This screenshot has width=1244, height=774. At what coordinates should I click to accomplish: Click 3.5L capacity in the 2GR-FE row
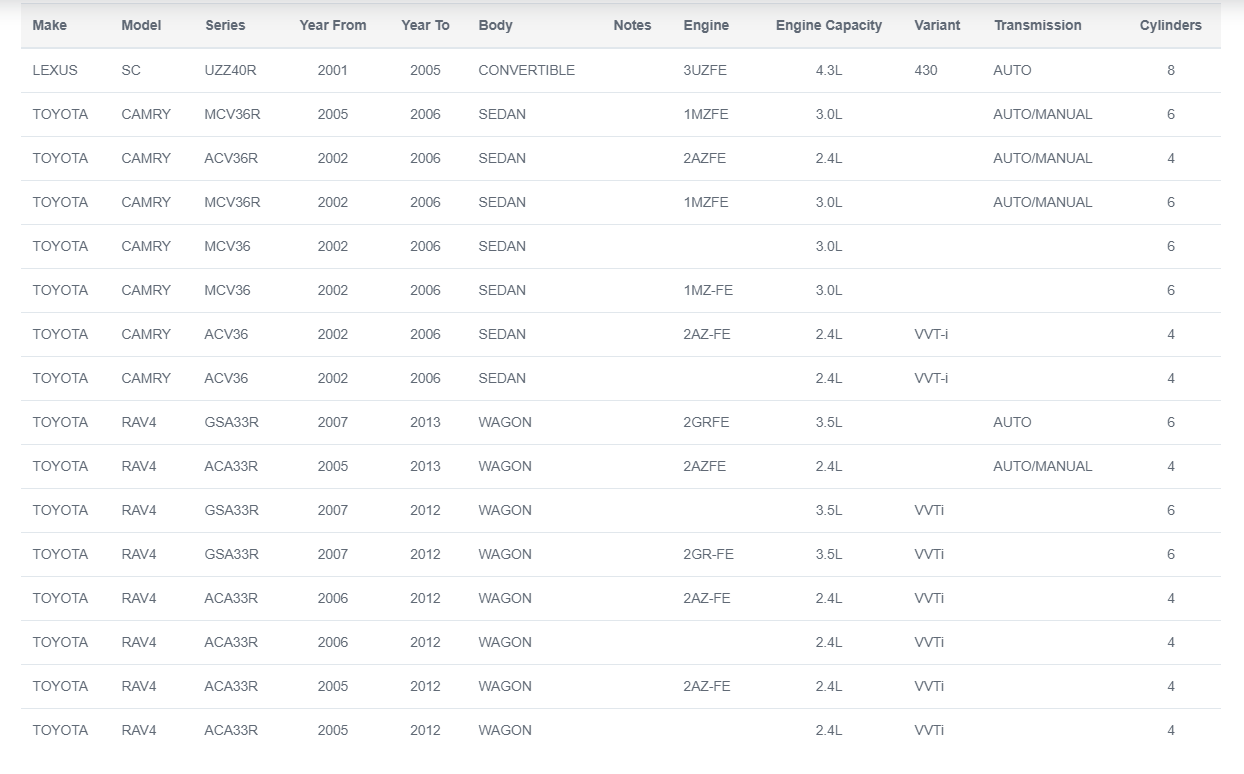coord(829,554)
